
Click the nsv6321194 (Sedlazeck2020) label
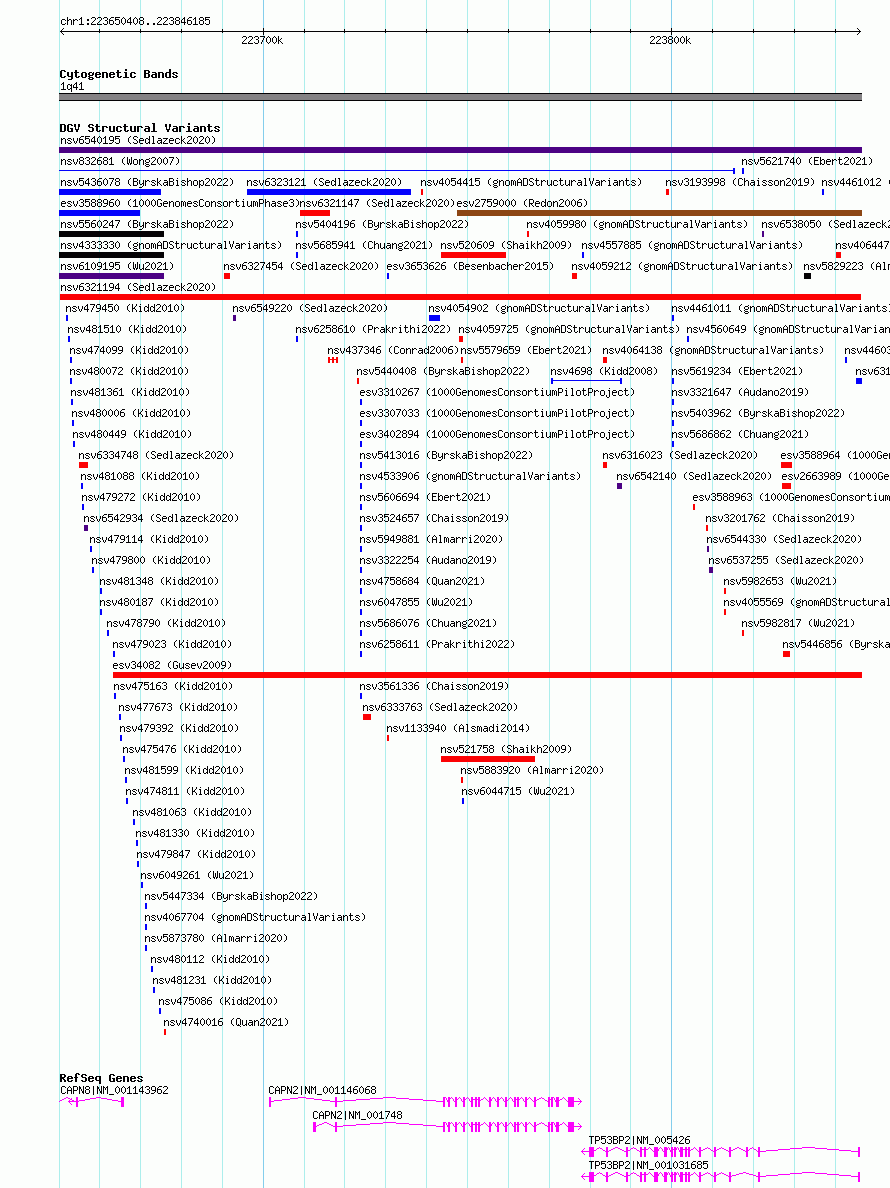click(x=138, y=288)
